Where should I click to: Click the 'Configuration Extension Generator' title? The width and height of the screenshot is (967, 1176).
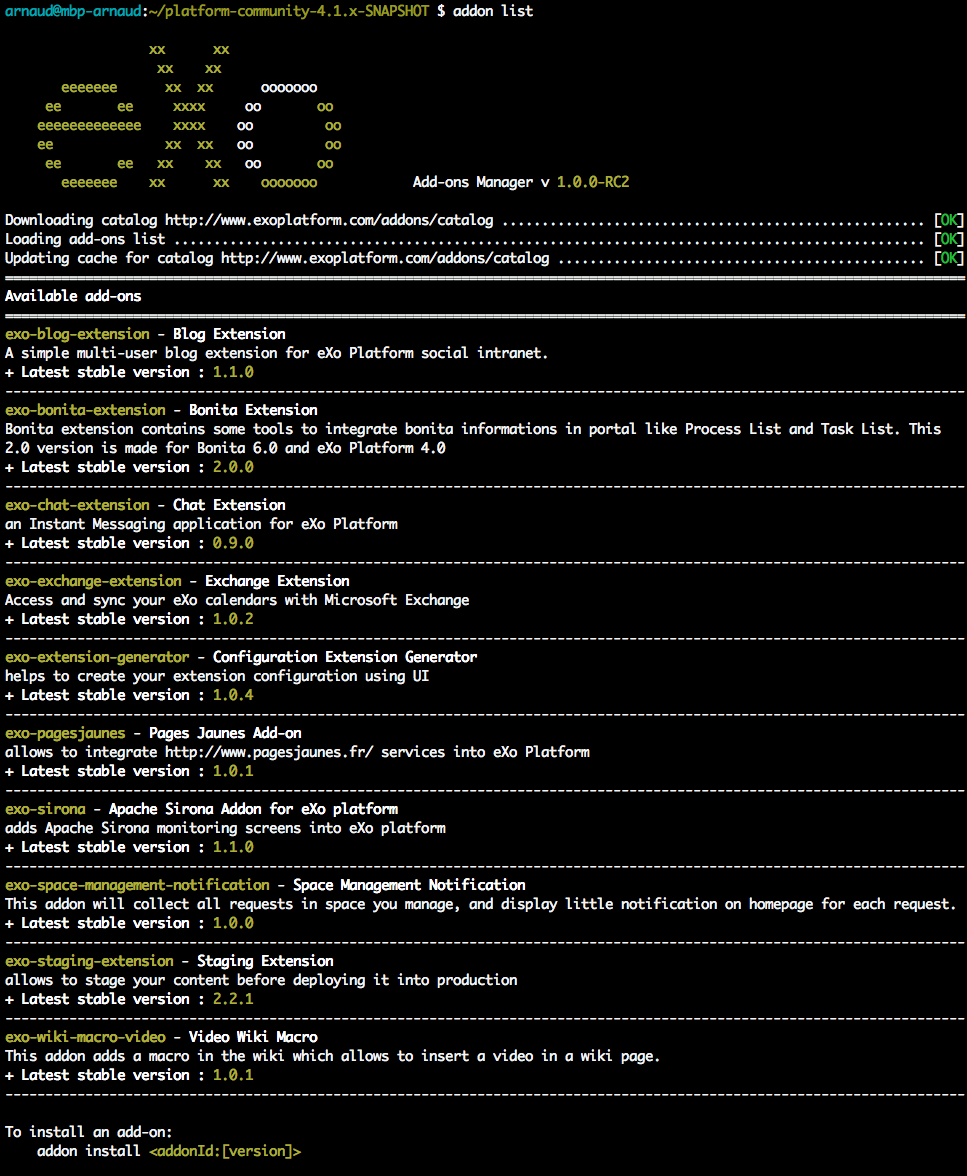coord(345,657)
